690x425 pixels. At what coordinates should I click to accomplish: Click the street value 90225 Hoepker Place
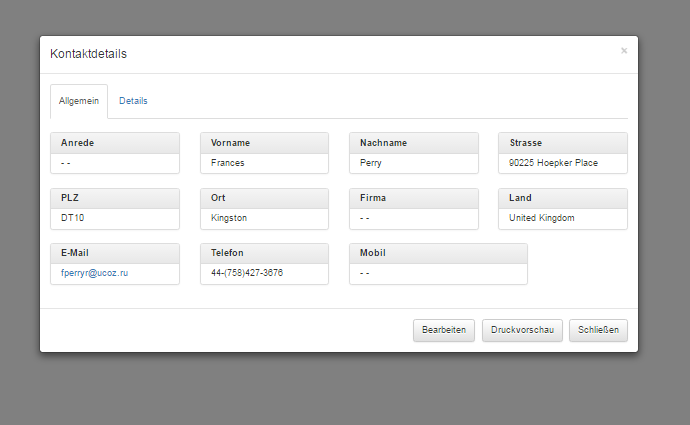pyautogui.click(x=553, y=163)
